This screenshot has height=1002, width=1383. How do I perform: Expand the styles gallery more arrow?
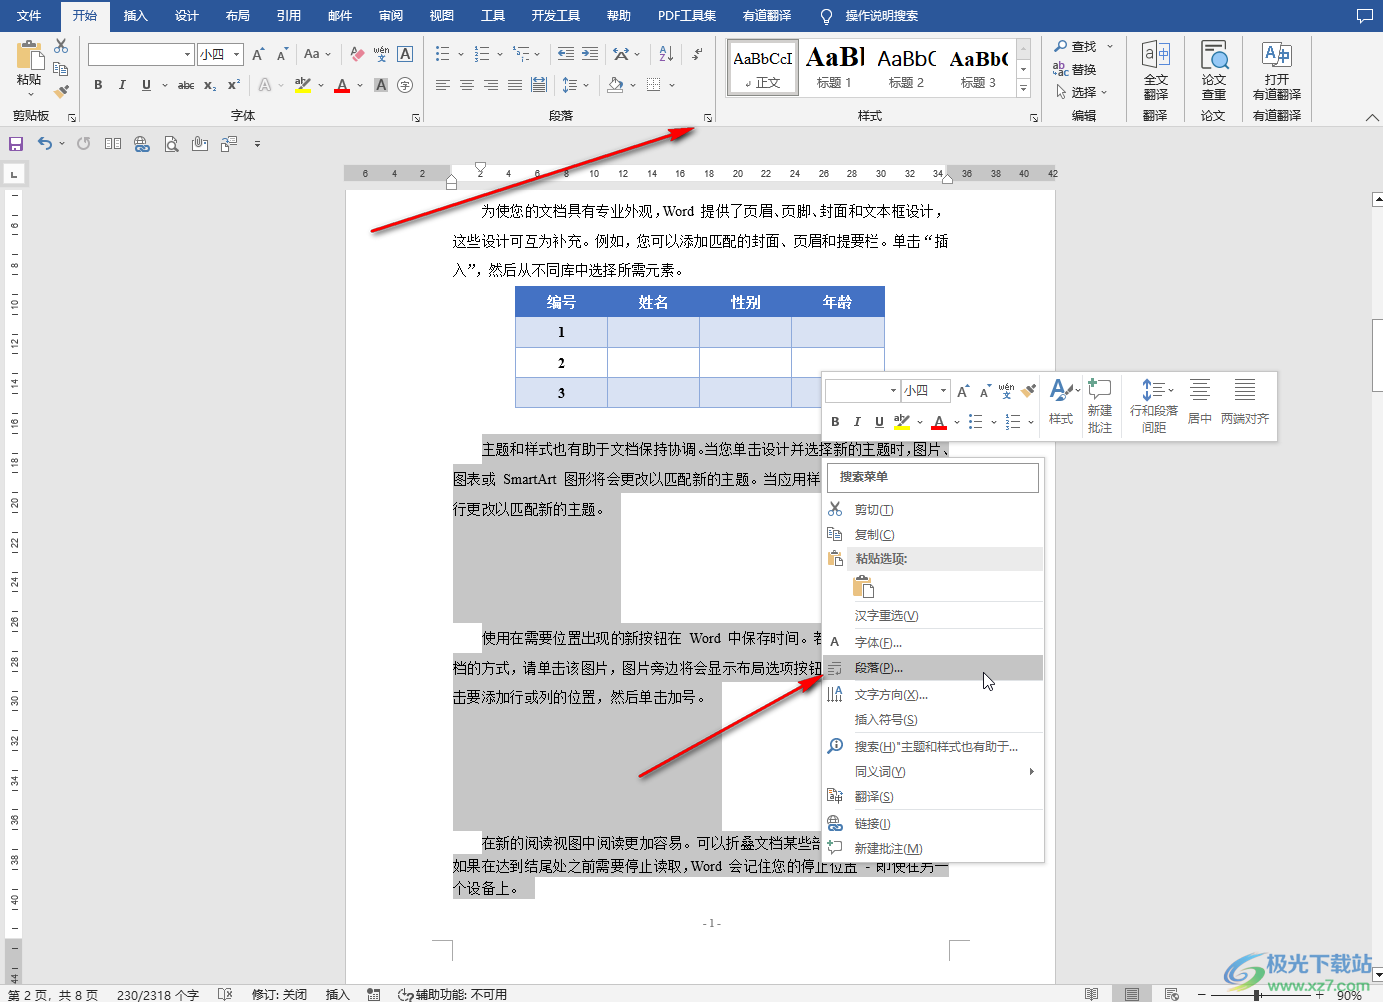point(1023,89)
